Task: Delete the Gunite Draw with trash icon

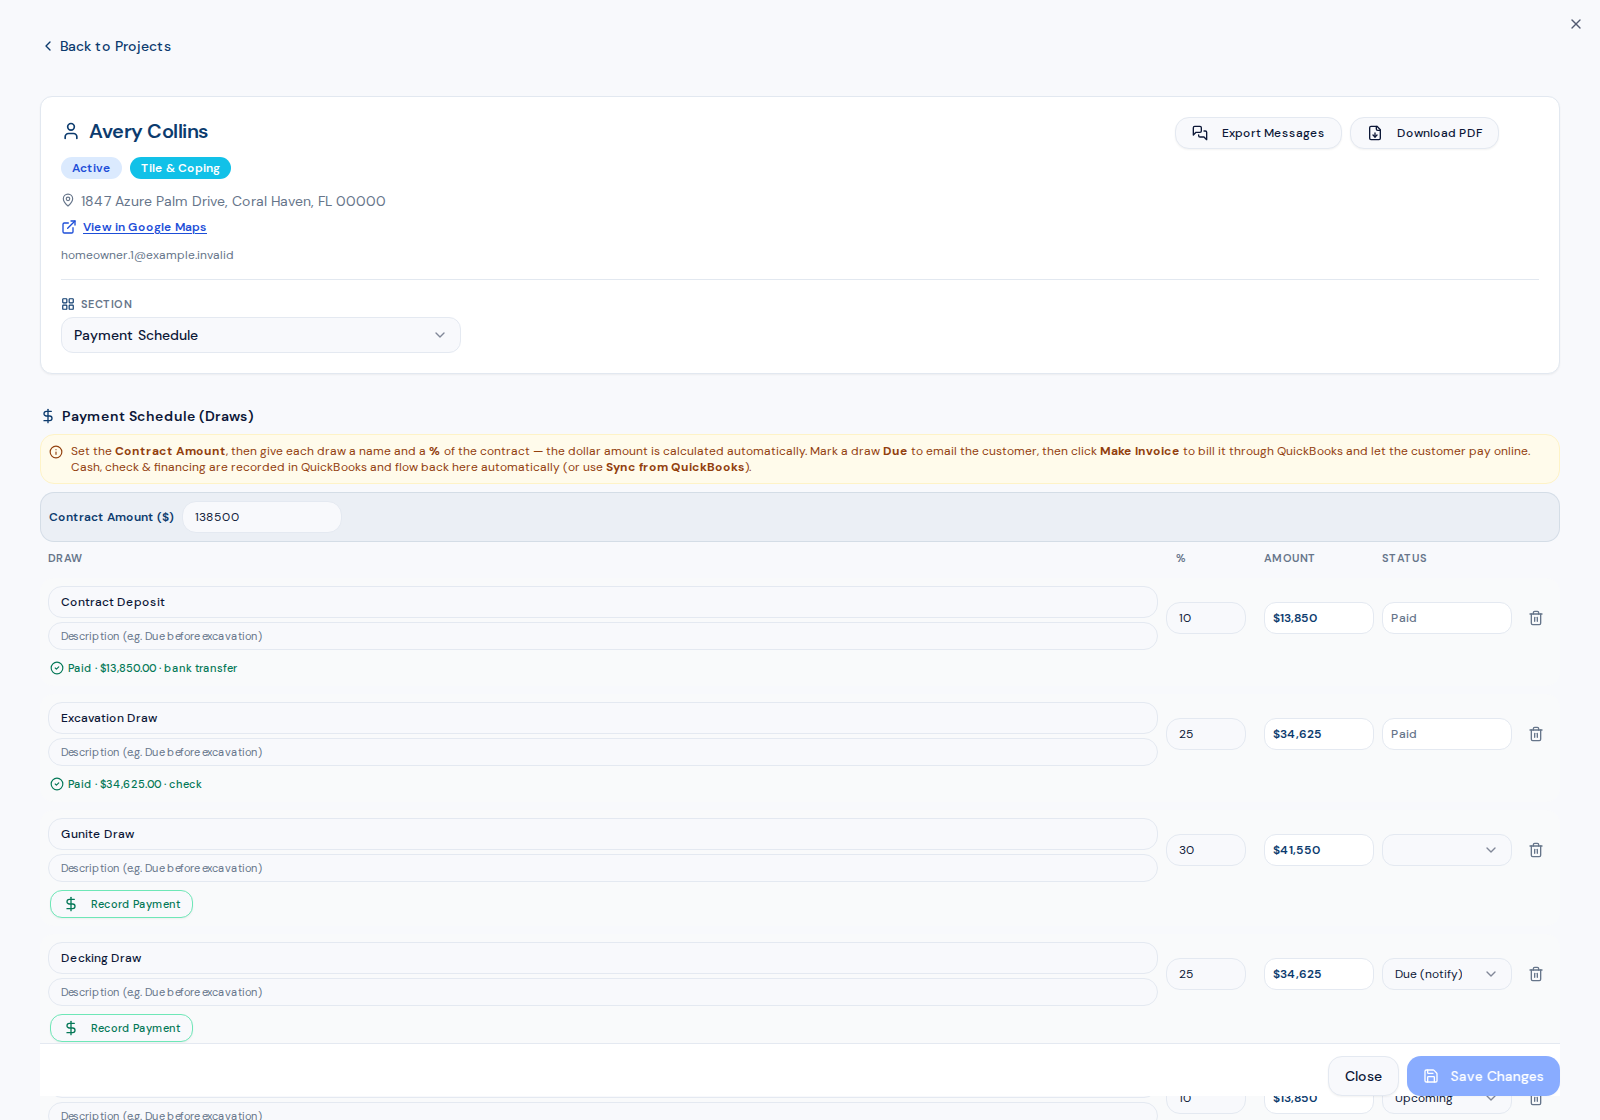Action: (x=1536, y=850)
